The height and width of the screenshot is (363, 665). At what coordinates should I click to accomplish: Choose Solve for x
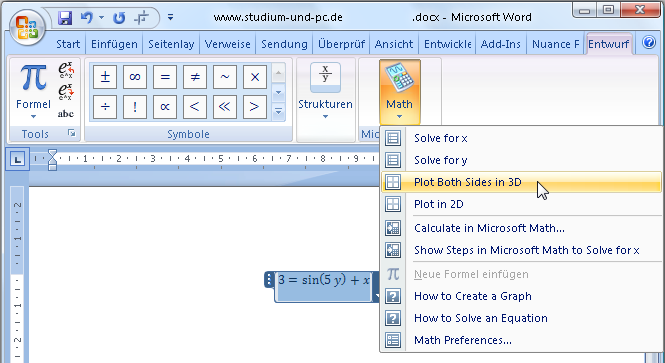click(x=521, y=138)
